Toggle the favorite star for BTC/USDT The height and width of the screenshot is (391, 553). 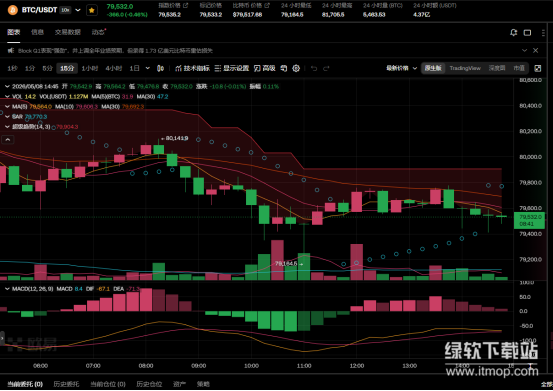pyautogui.click(x=92, y=10)
